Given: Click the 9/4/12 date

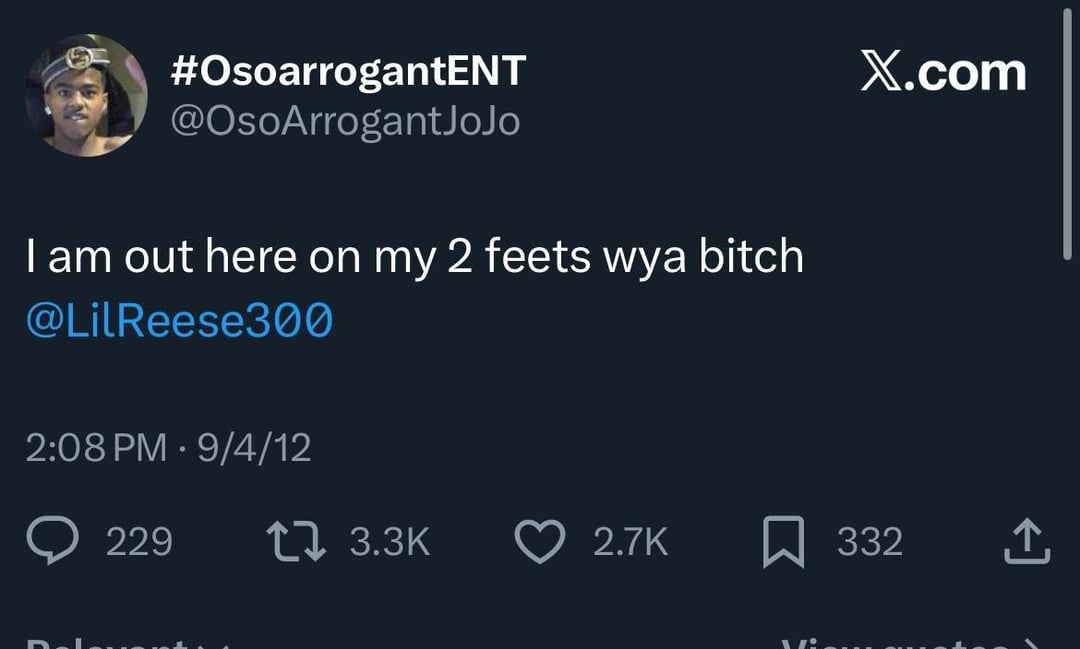Looking at the screenshot, I should click(254, 446).
